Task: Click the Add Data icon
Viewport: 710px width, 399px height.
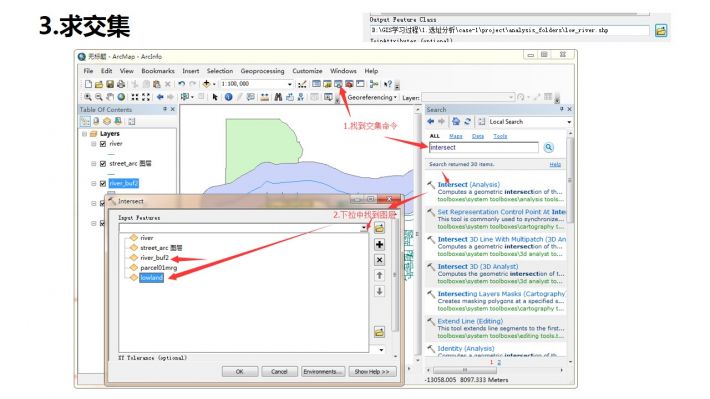Action: pos(206,84)
